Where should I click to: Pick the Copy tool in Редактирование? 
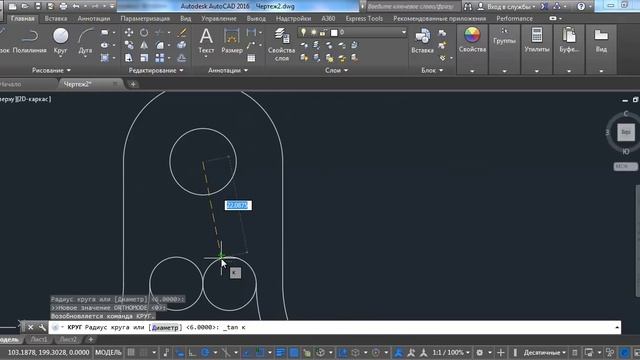point(129,45)
